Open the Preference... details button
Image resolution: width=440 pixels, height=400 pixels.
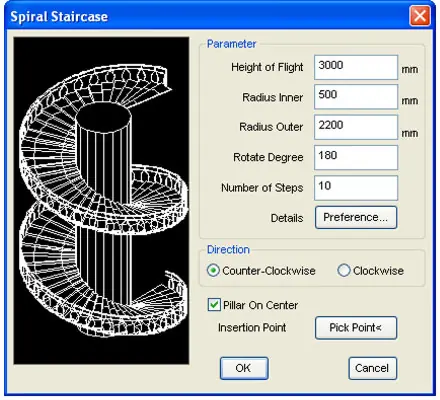coord(356,217)
